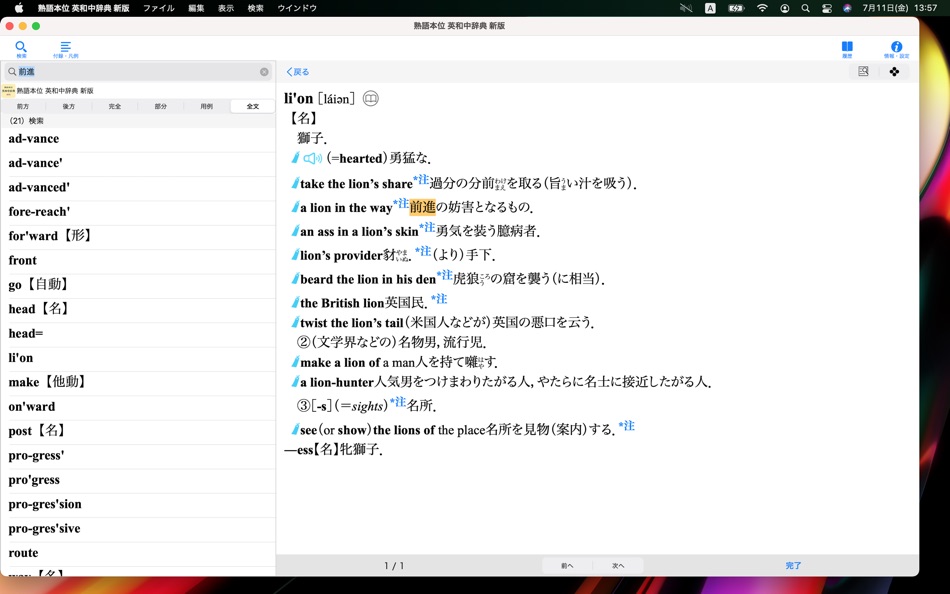Click the marker icon before 'twist the lion's tail'

point(295,322)
